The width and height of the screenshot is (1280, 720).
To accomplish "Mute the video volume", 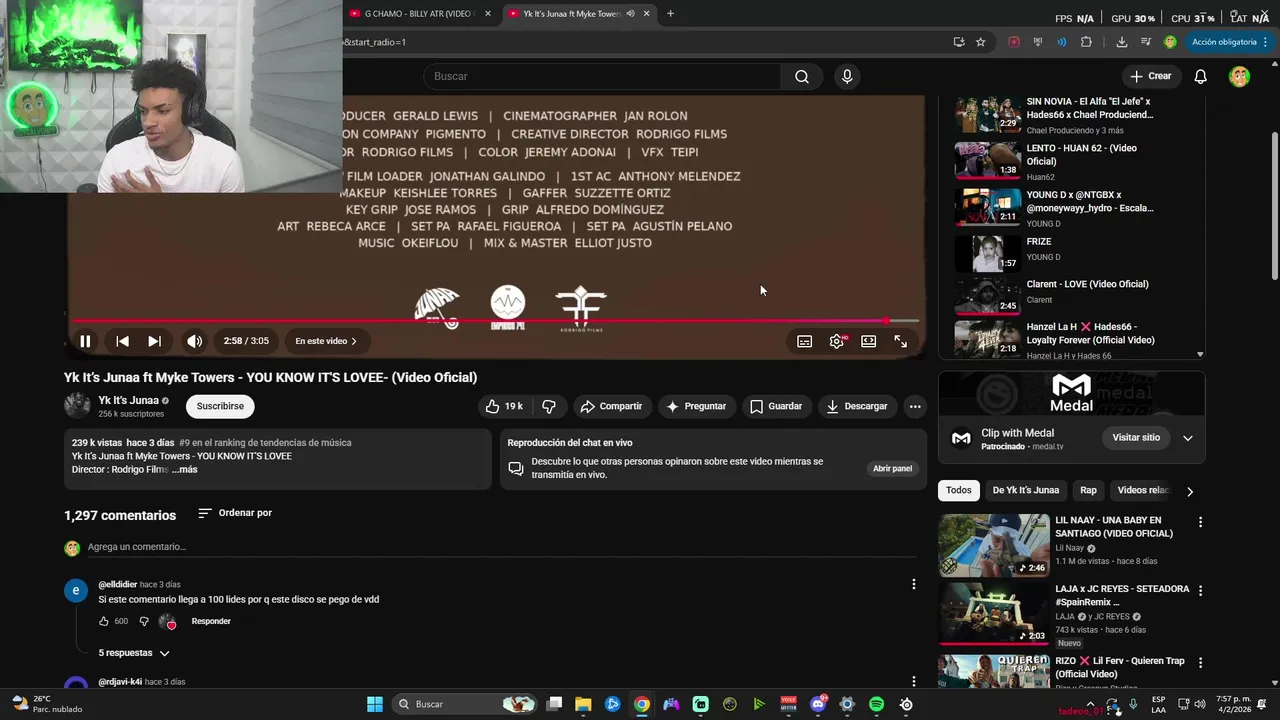I will 194,341.
